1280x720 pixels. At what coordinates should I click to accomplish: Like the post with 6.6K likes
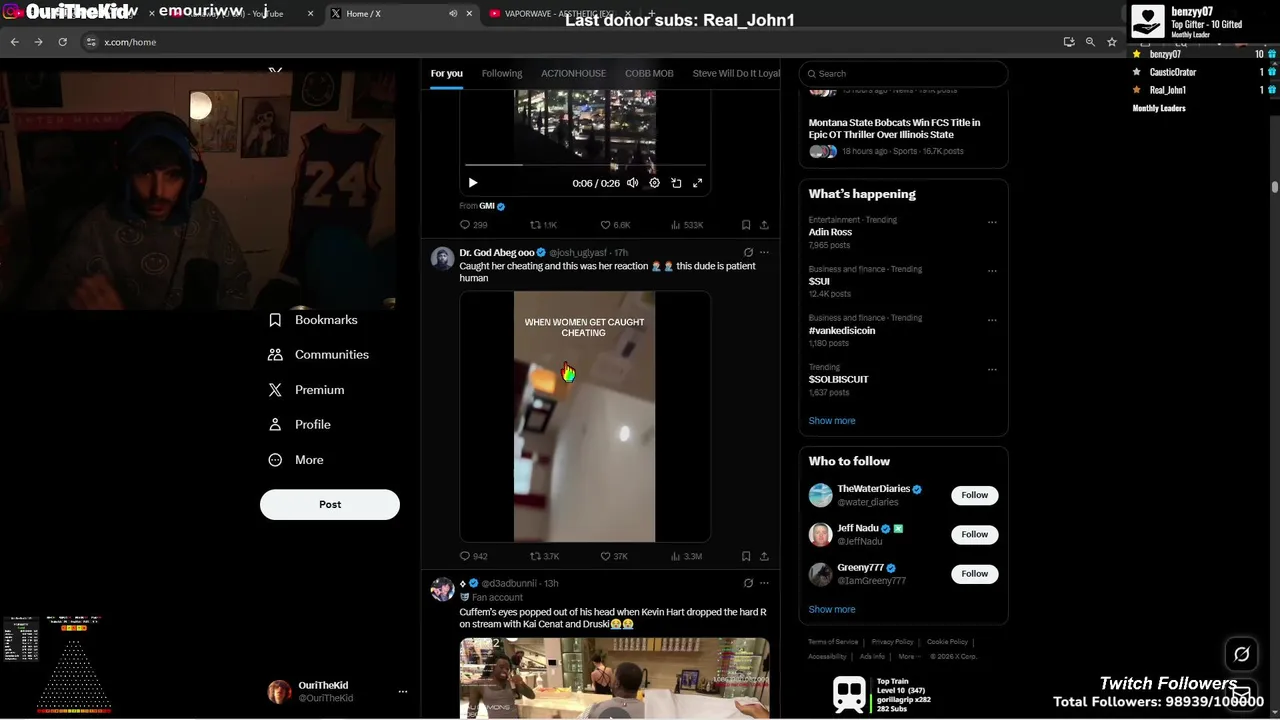pyautogui.click(x=615, y=225)
